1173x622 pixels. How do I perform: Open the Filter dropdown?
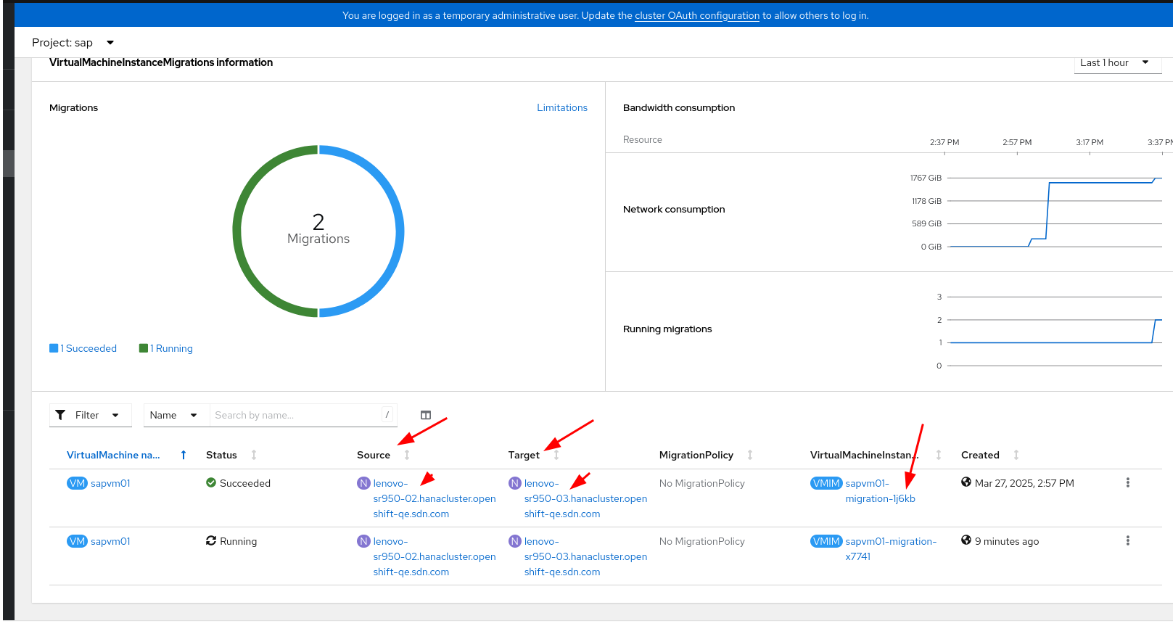click(91, 415)
